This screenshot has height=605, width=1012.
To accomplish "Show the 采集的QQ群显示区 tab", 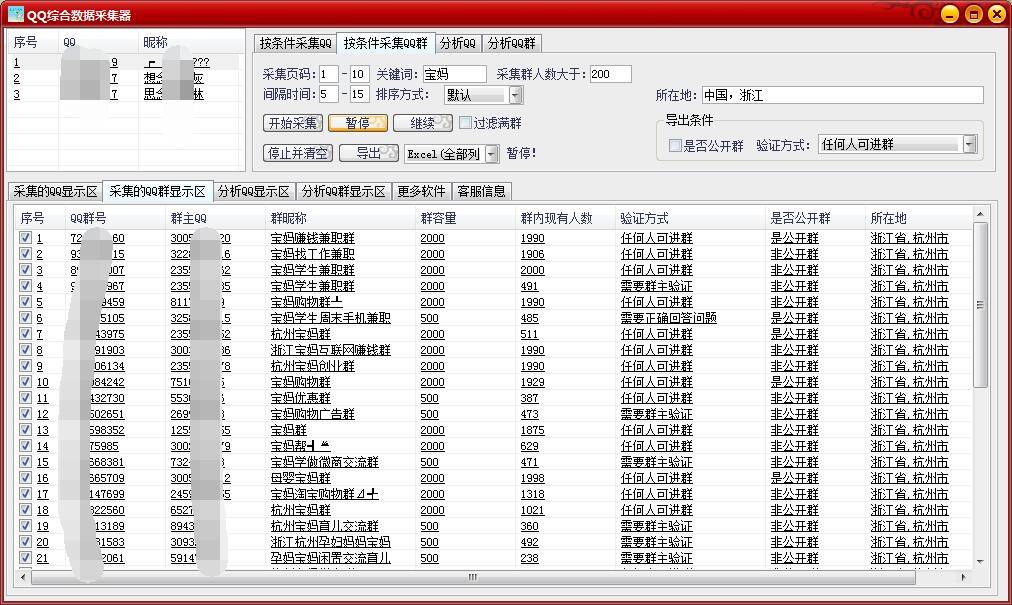I will click(157, 192).
